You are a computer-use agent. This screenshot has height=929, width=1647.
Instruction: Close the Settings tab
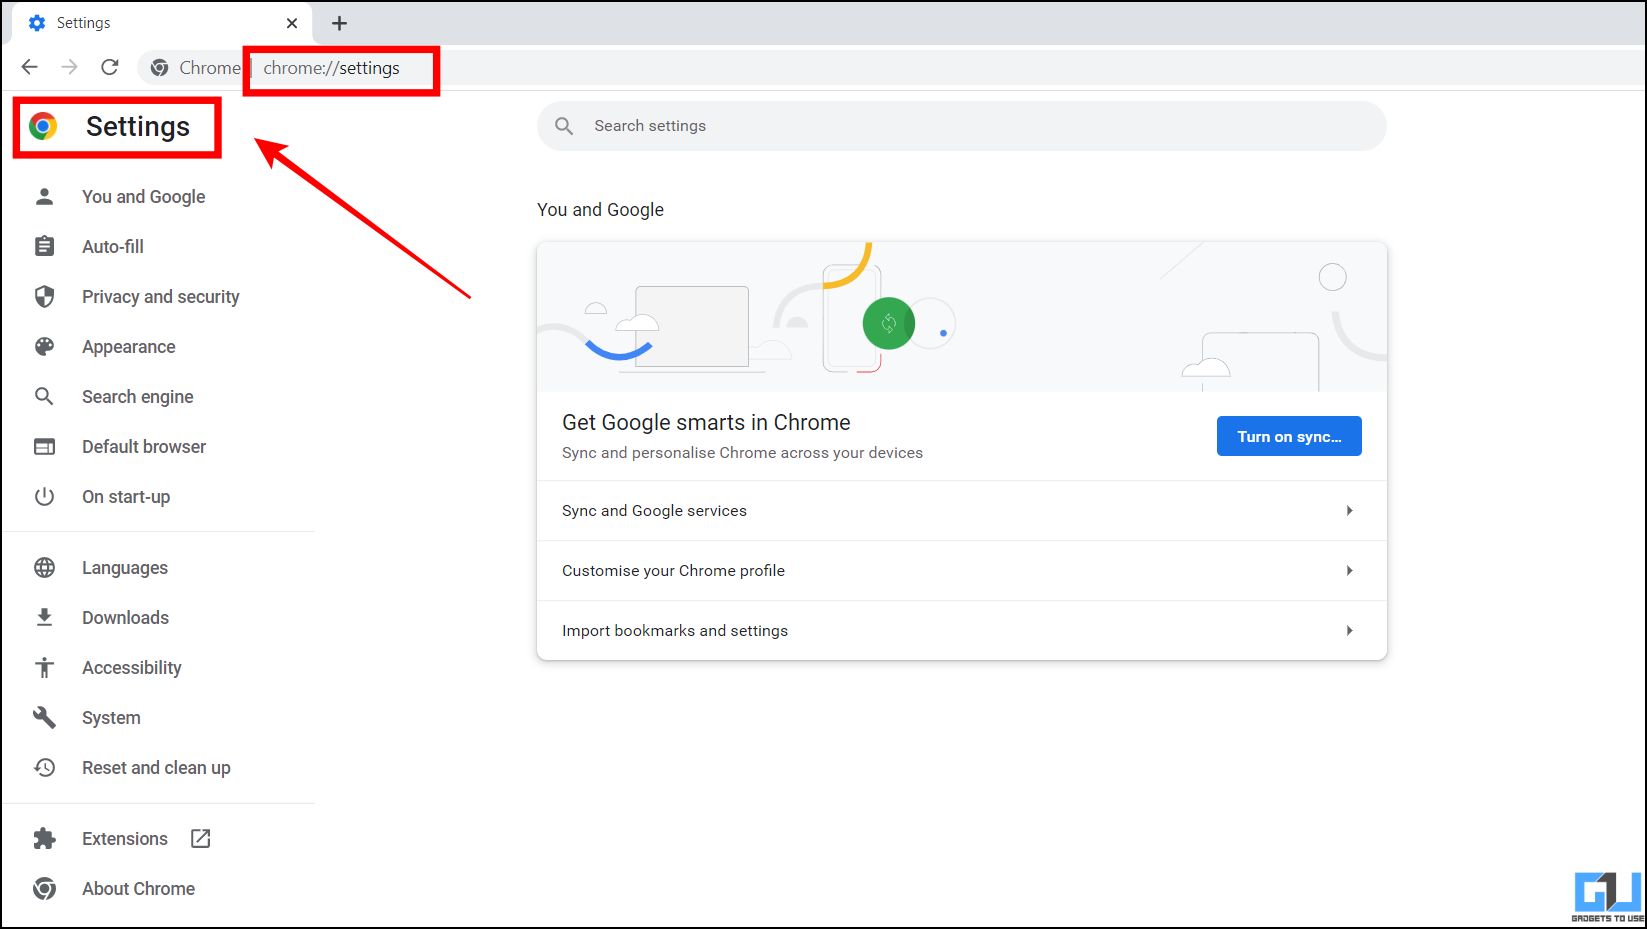point(292,23)
